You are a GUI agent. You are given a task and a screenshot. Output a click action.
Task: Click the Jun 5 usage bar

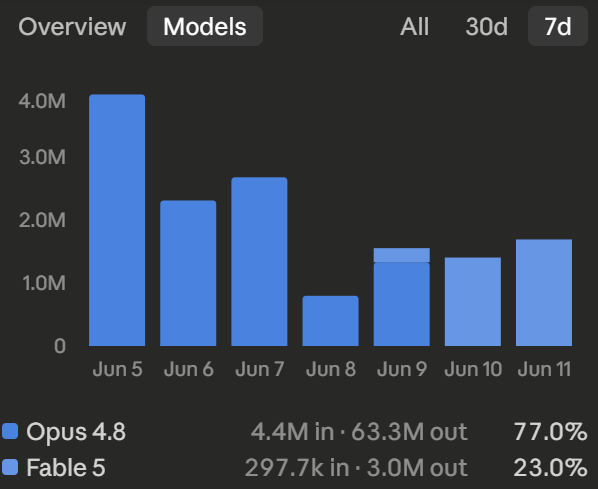point(117,220)
